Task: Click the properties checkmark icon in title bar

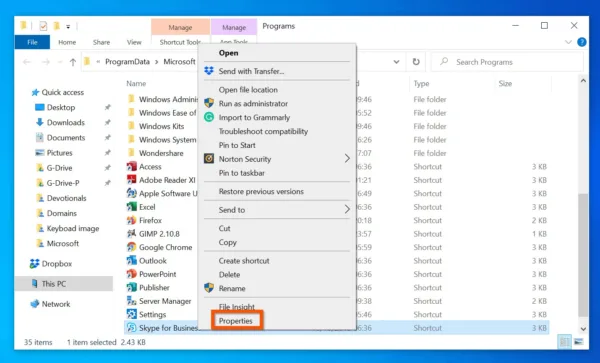Action: [x=43, y=26]
